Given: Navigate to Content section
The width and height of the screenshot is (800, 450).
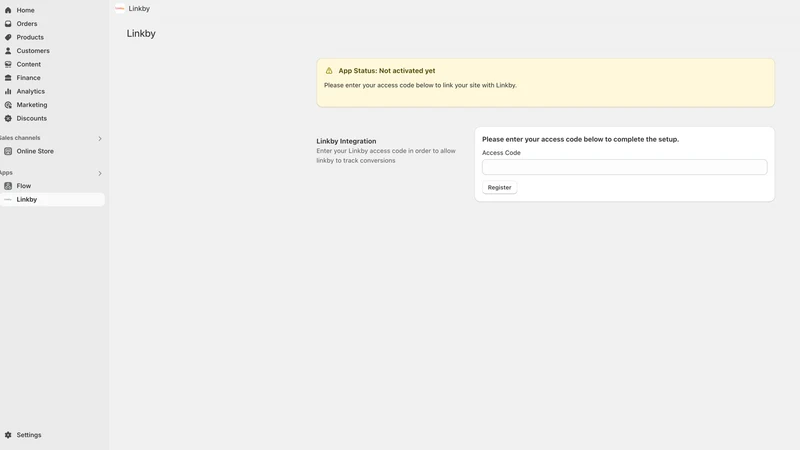Looking at the screenshot, I should tap(29, 64).
